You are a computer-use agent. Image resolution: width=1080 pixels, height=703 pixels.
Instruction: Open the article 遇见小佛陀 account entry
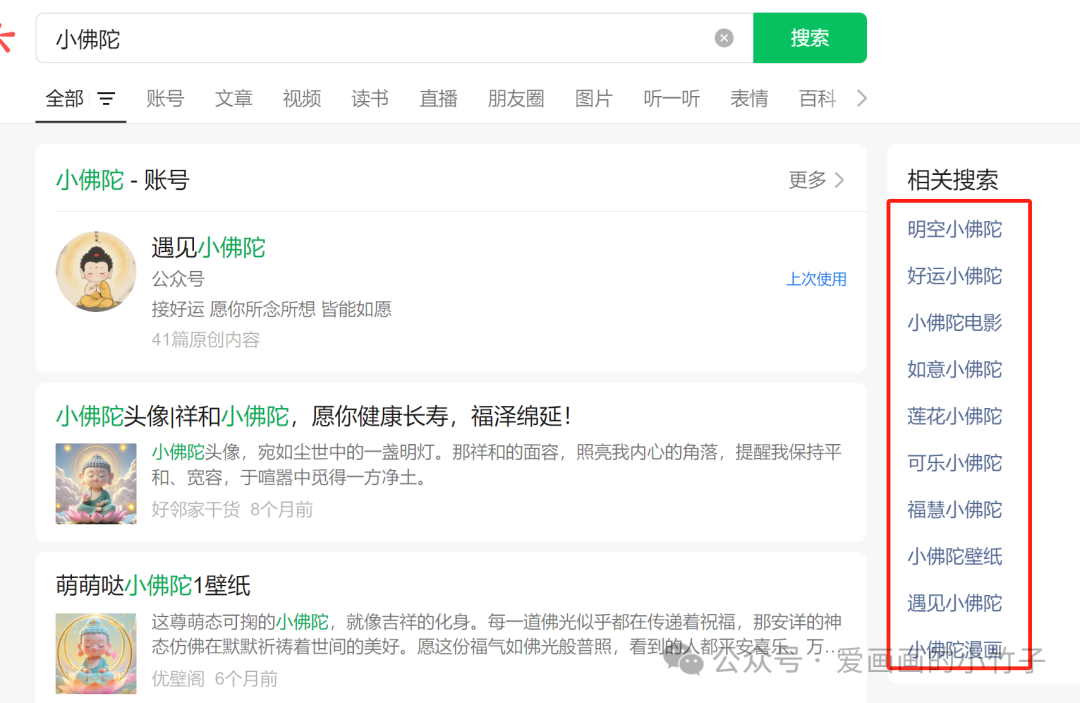click(208, 247)
